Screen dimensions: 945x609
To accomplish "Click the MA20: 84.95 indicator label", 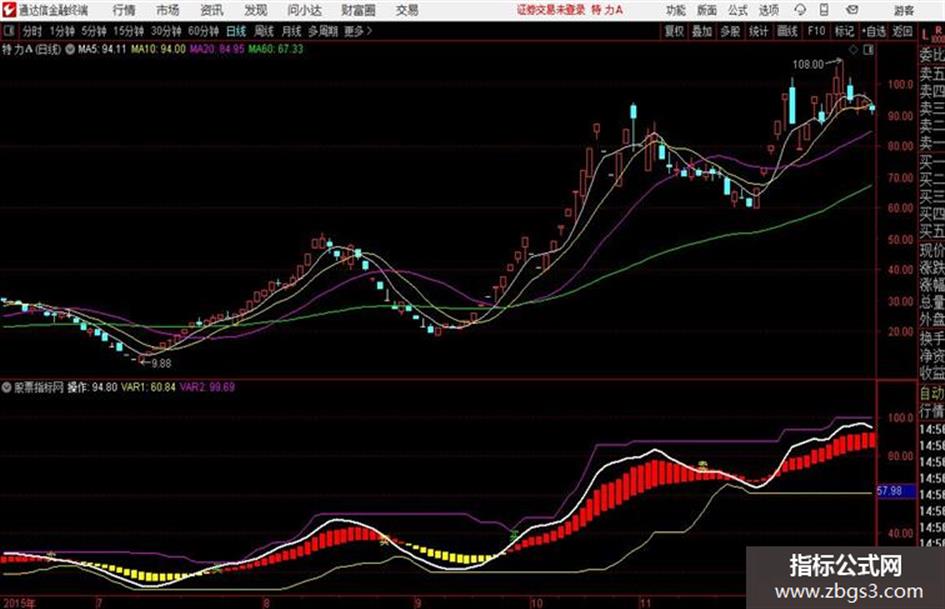I will pos(217,49).
